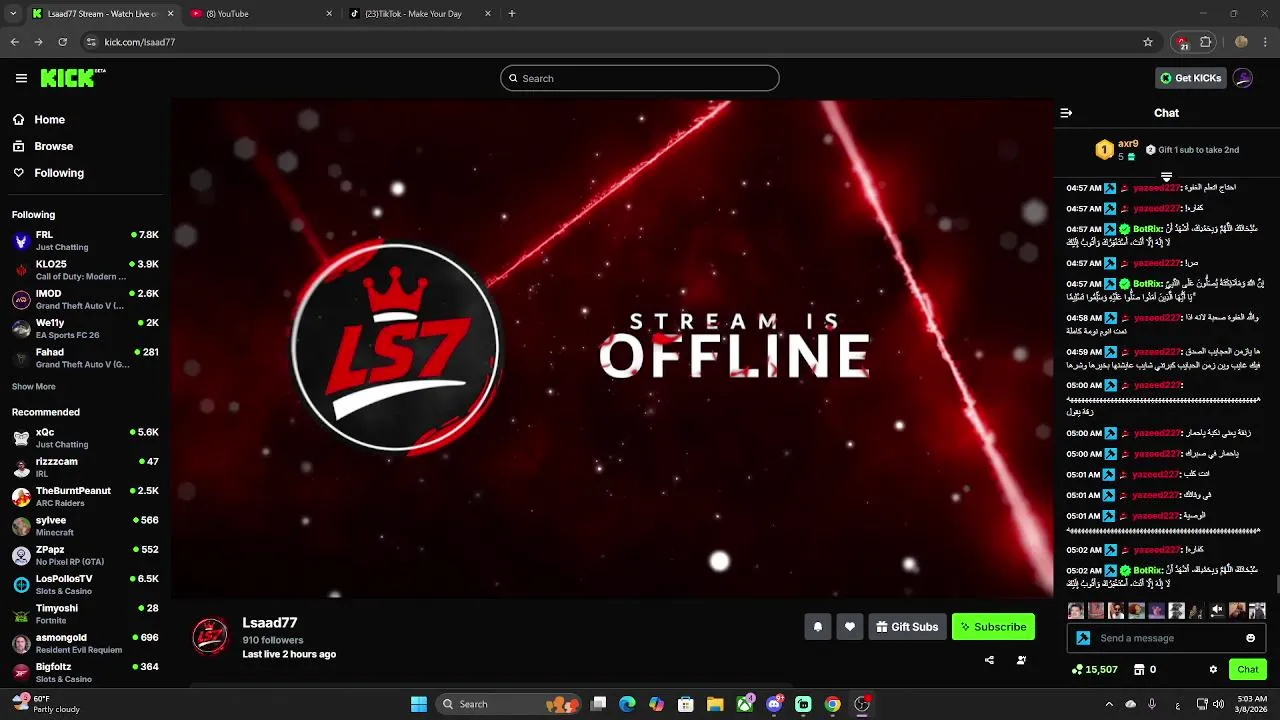Open the asmongold recommended channel
Screen dimensions: 1280x720
click(85, 643)
